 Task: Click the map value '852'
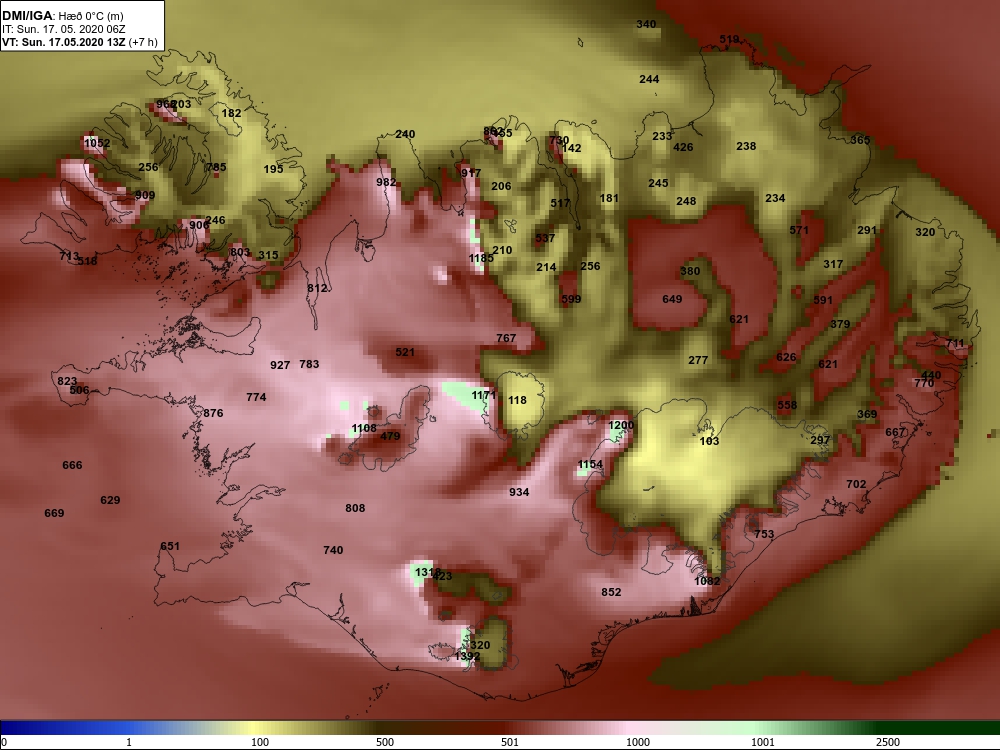point(611,592)
